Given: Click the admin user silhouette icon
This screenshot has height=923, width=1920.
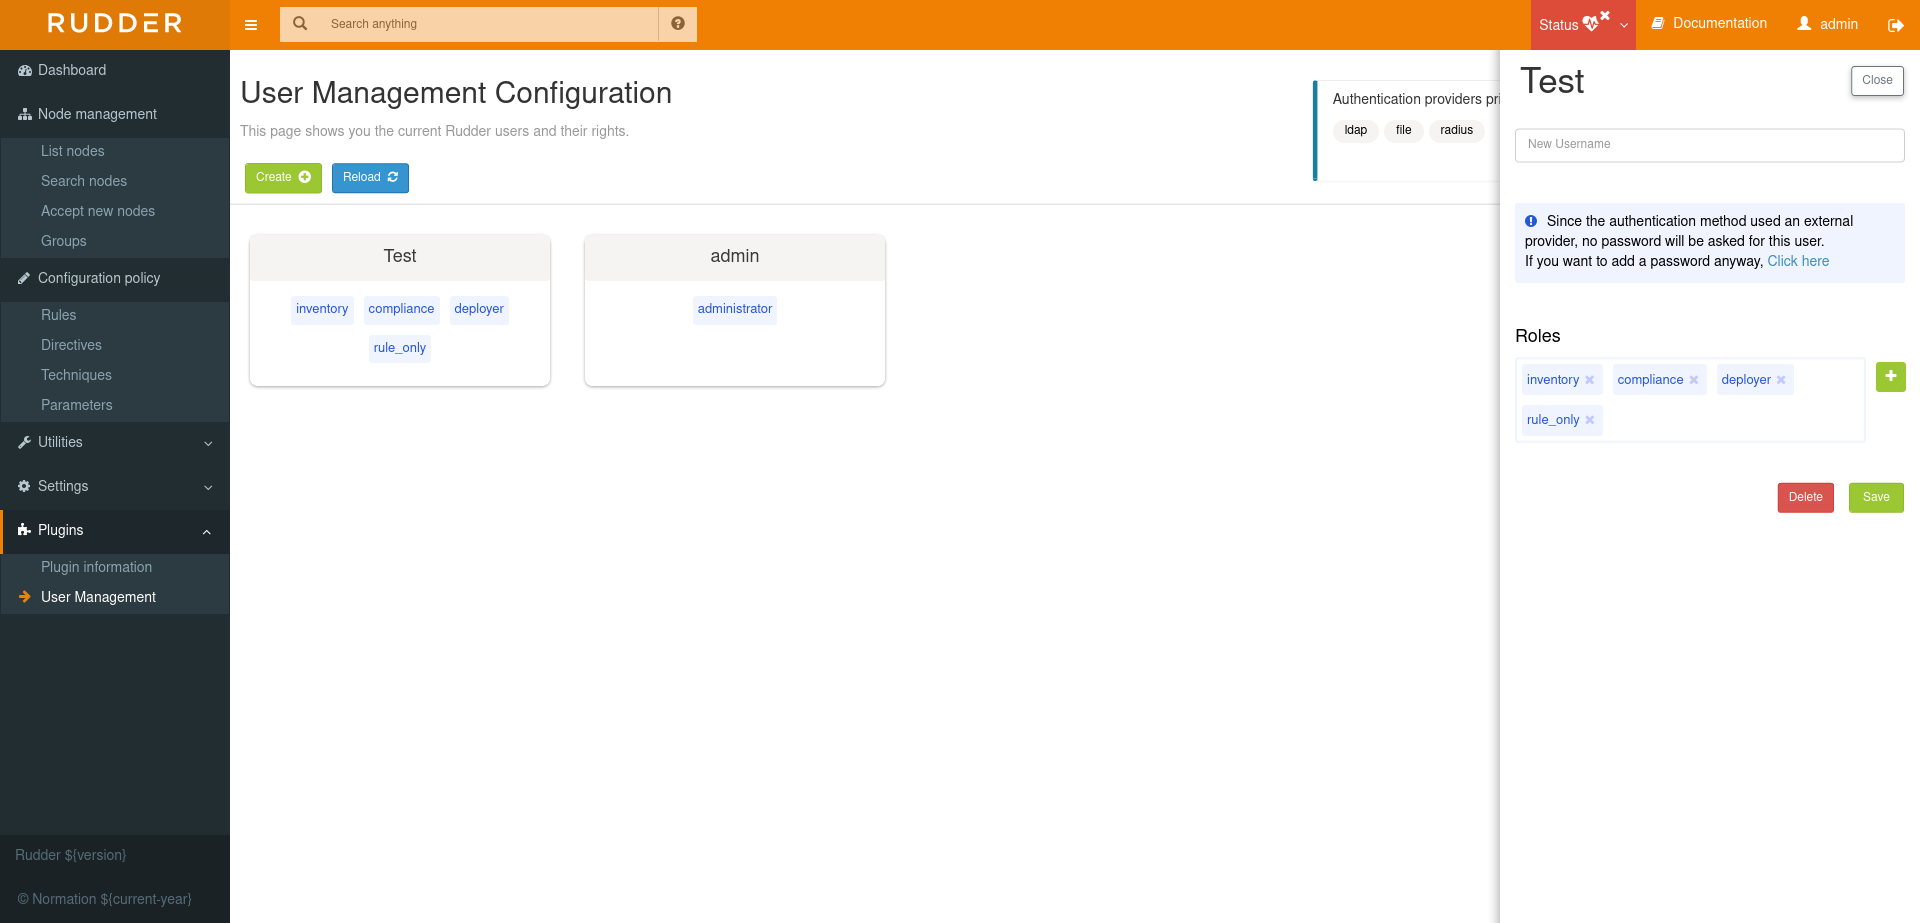Looking at the screenshot, I should pyautogui.click(x=1802, y=23).
